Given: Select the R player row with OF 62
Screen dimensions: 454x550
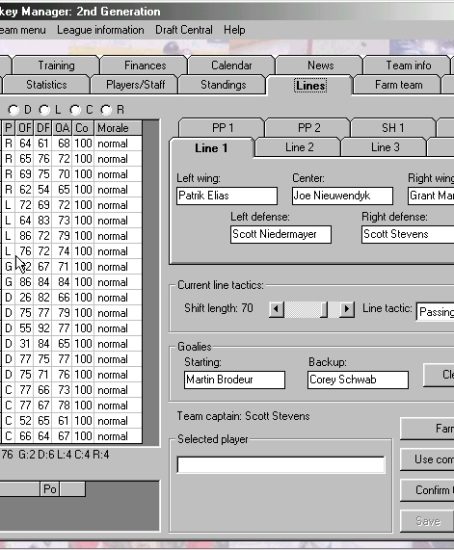Looking at the screenshot, I should 72,190.
